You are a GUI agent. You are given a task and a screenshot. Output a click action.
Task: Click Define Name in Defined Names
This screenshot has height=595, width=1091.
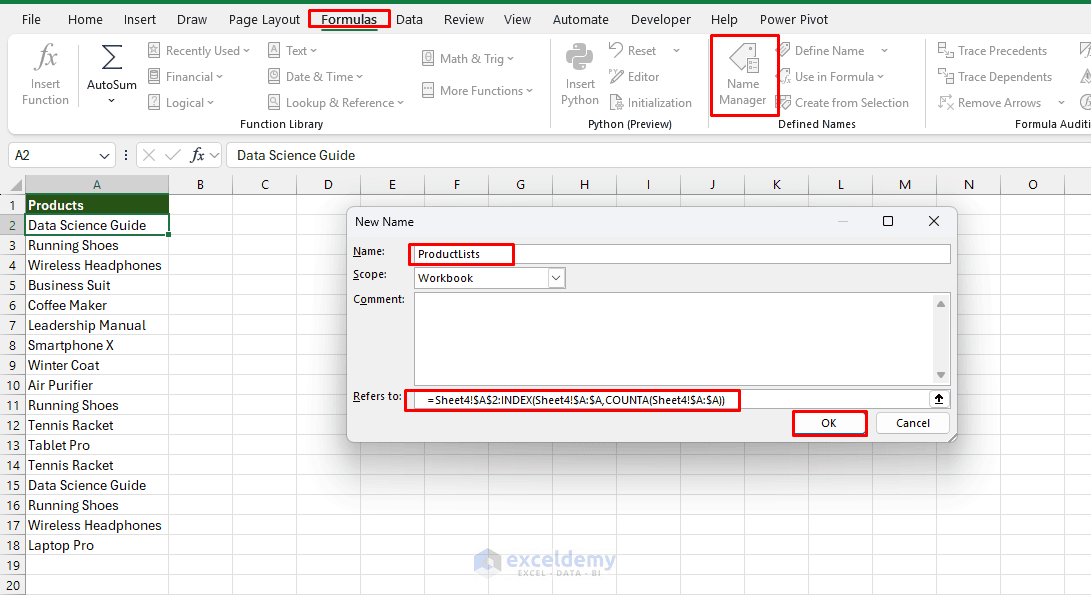point(821,51)
